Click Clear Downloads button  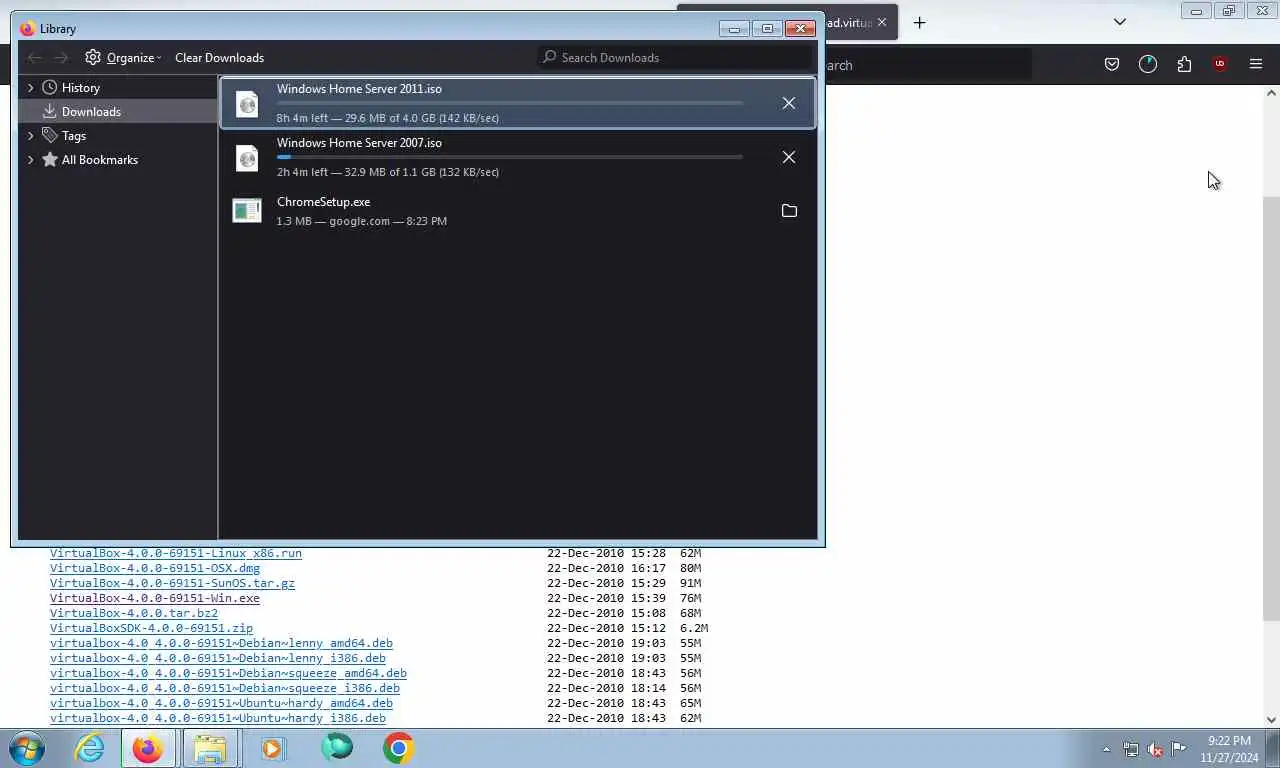point(219,58)
